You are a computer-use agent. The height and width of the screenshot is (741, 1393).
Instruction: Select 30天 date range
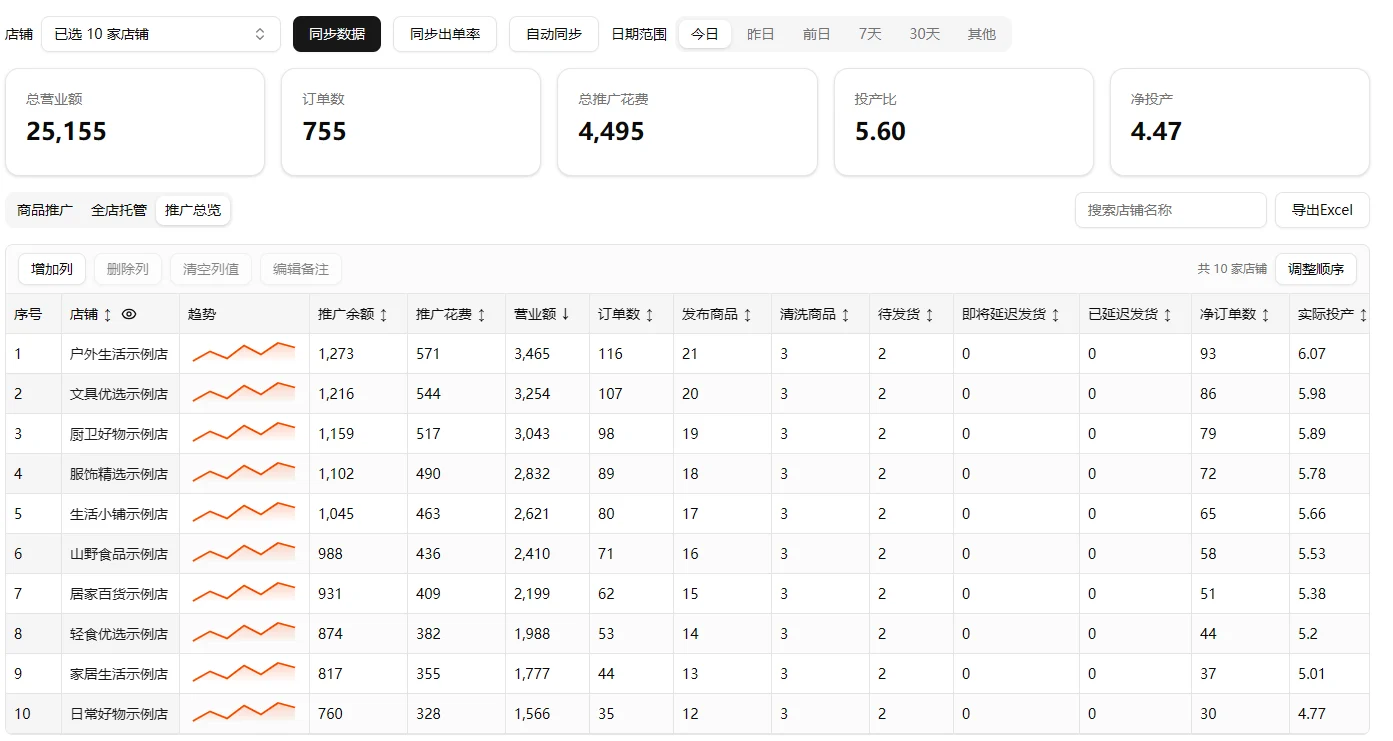tap(925, 34)
